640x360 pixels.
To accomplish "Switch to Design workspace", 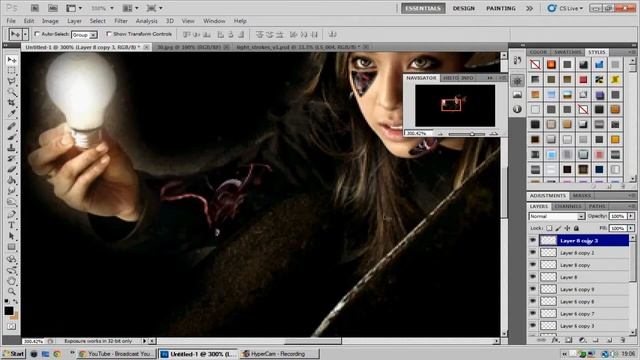I will click(x=464, y=8).
